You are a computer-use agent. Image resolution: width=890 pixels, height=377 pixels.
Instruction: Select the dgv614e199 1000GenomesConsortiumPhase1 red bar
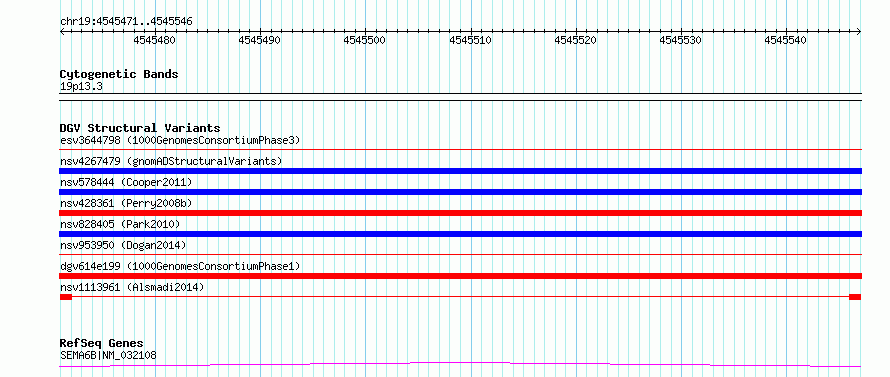tap(461, 276)
